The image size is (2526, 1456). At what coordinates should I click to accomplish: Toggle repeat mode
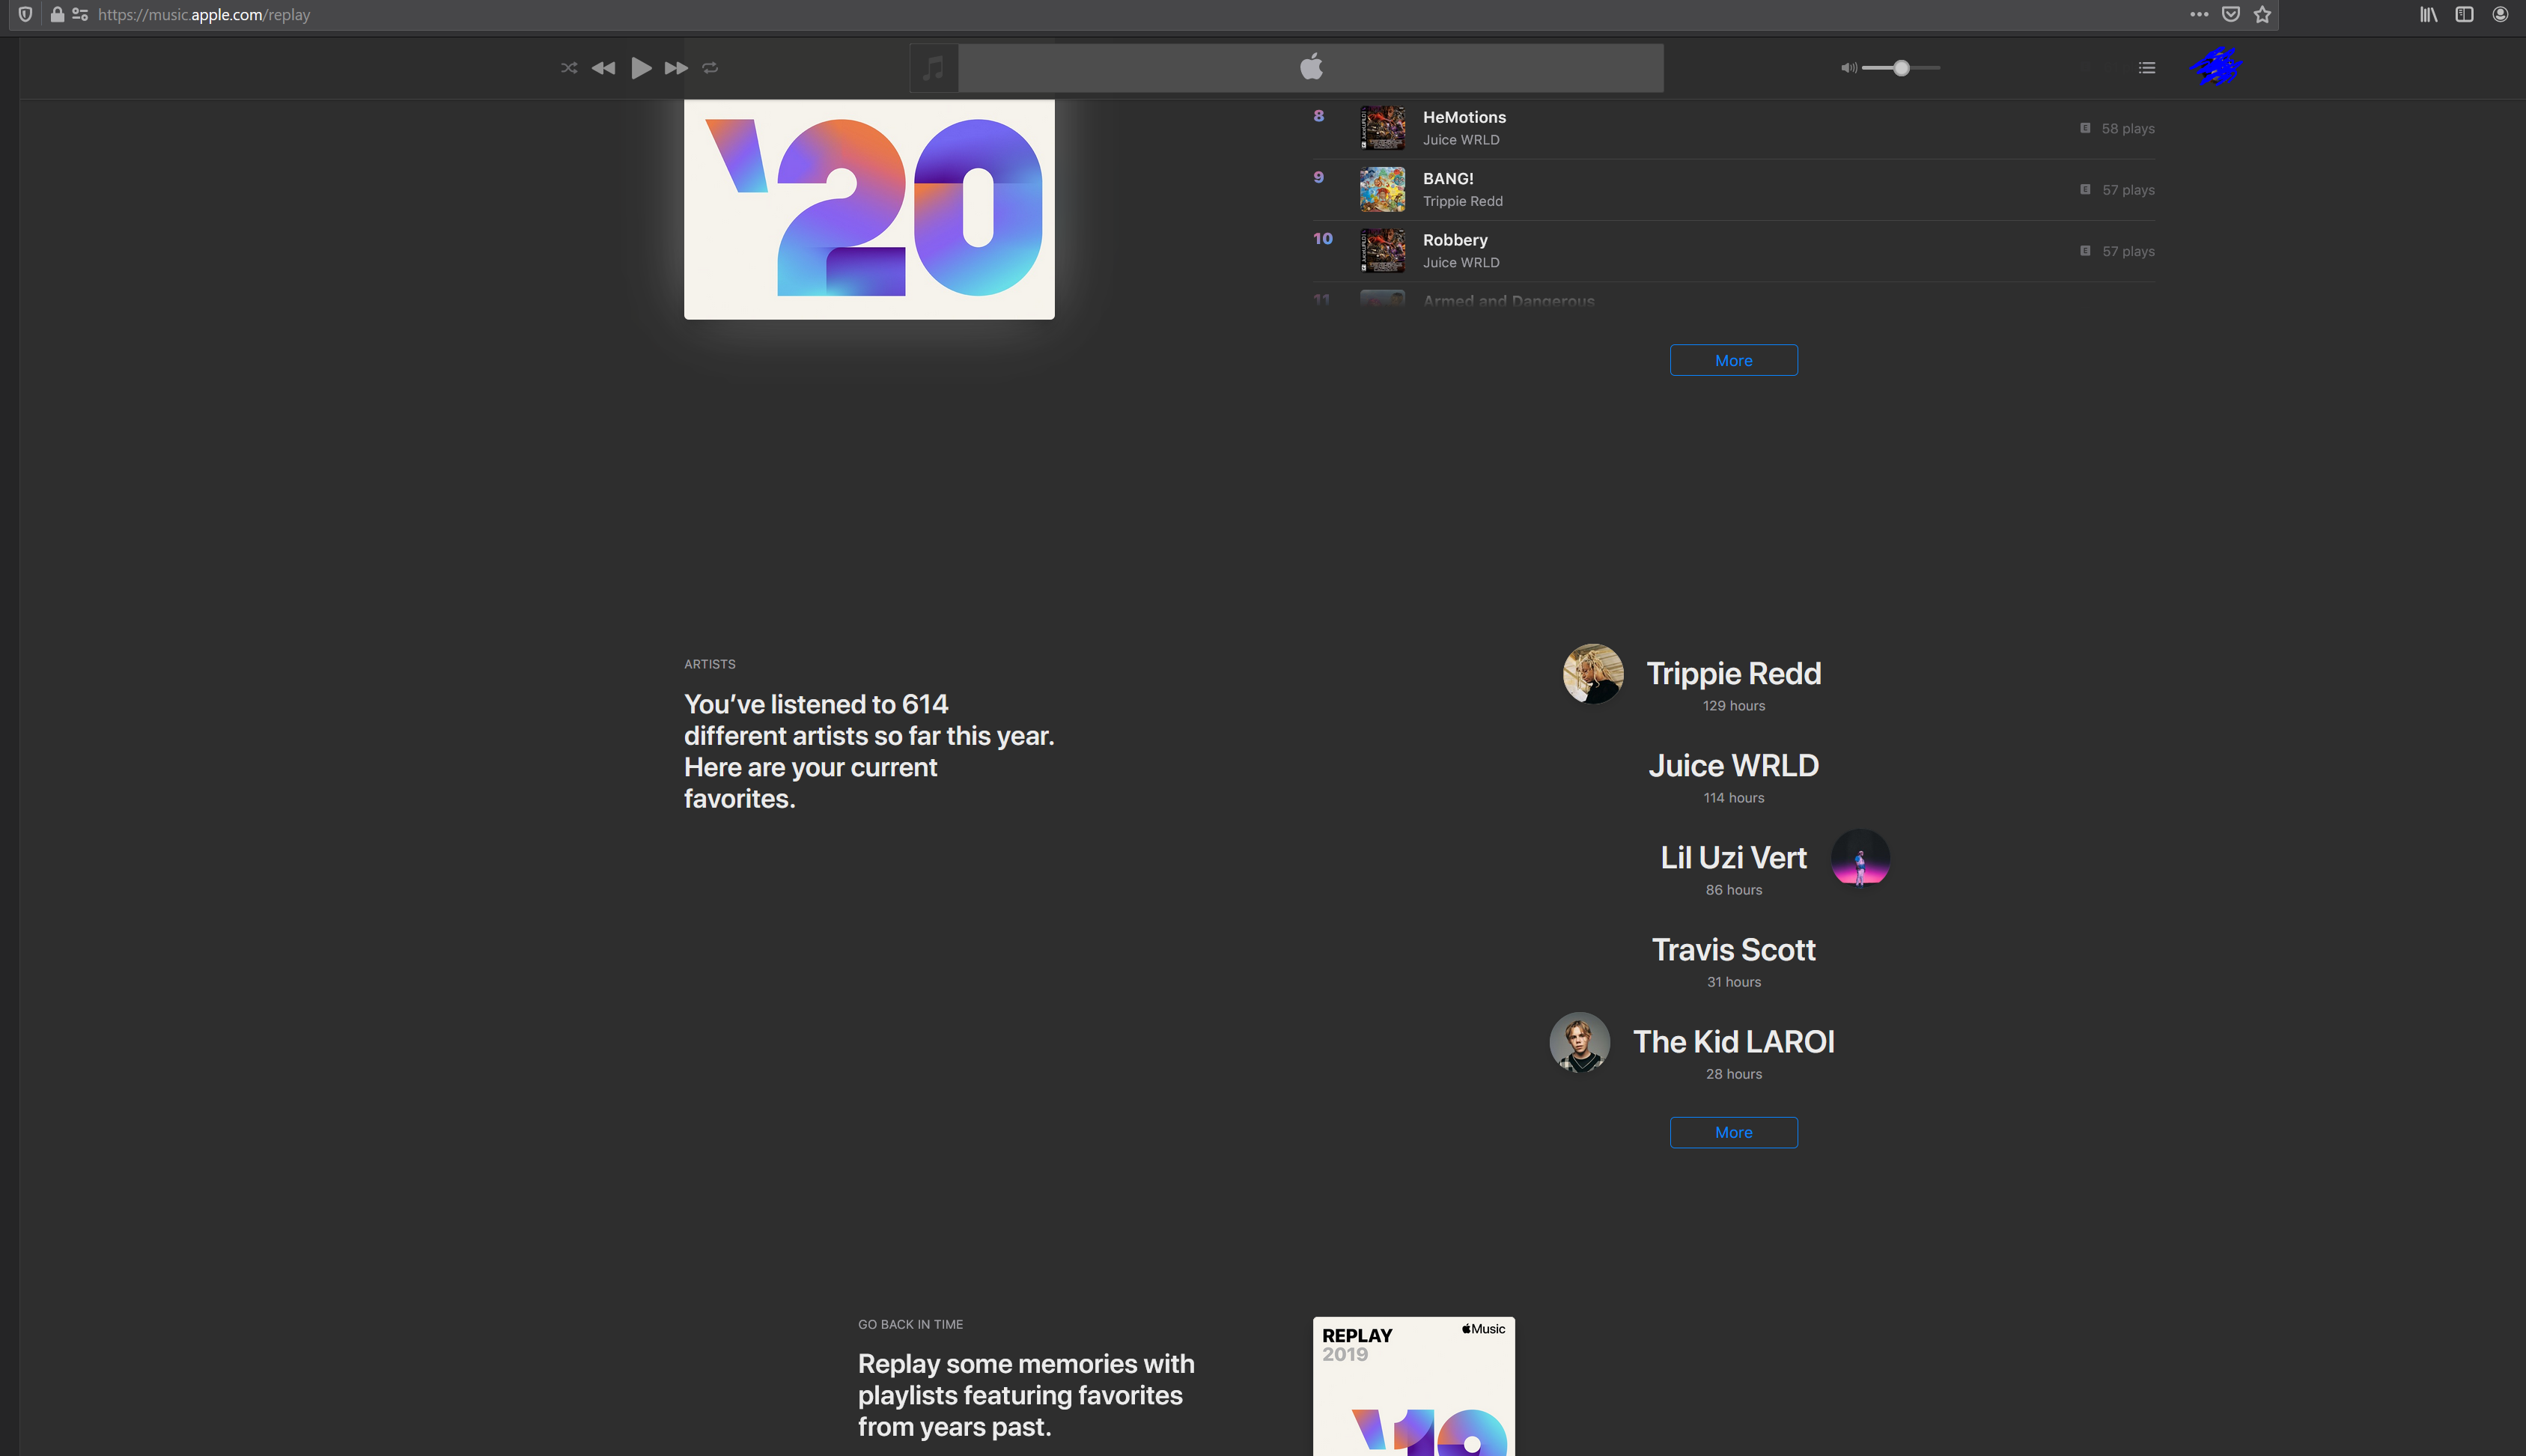(710, 68)
